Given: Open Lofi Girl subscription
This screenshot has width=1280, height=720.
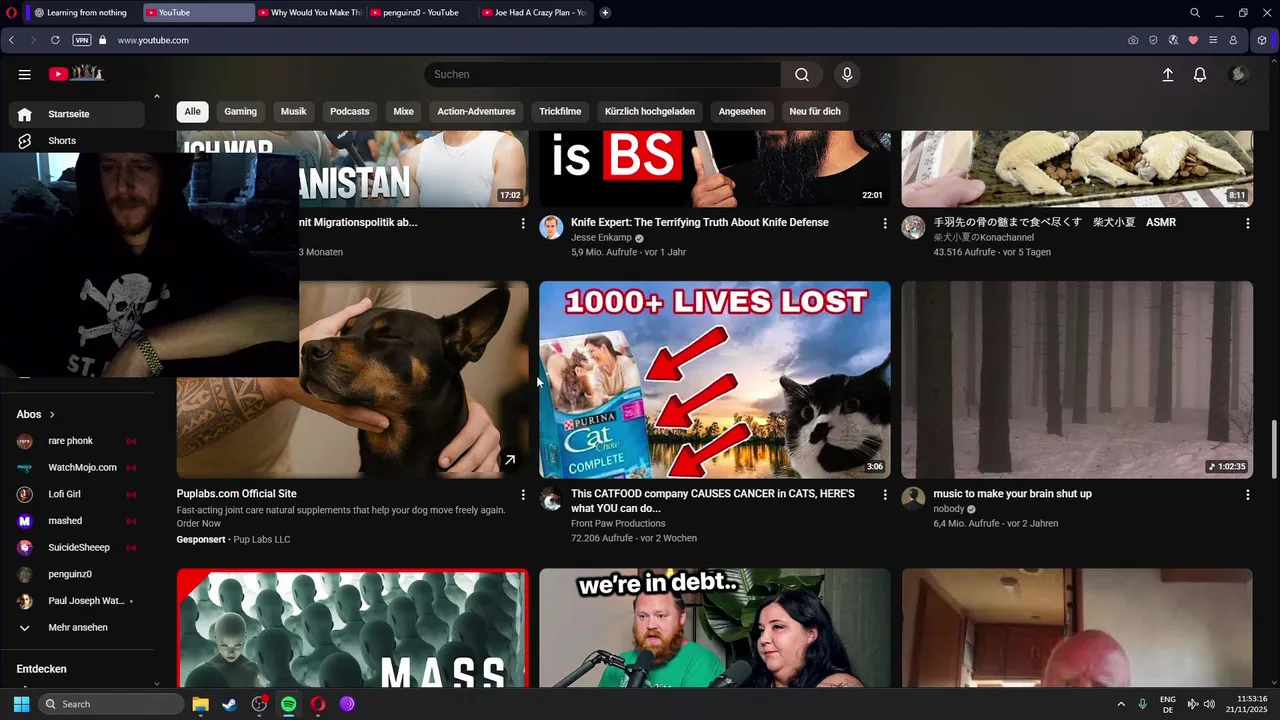Looking at the screenshot, I should point(77,494).
